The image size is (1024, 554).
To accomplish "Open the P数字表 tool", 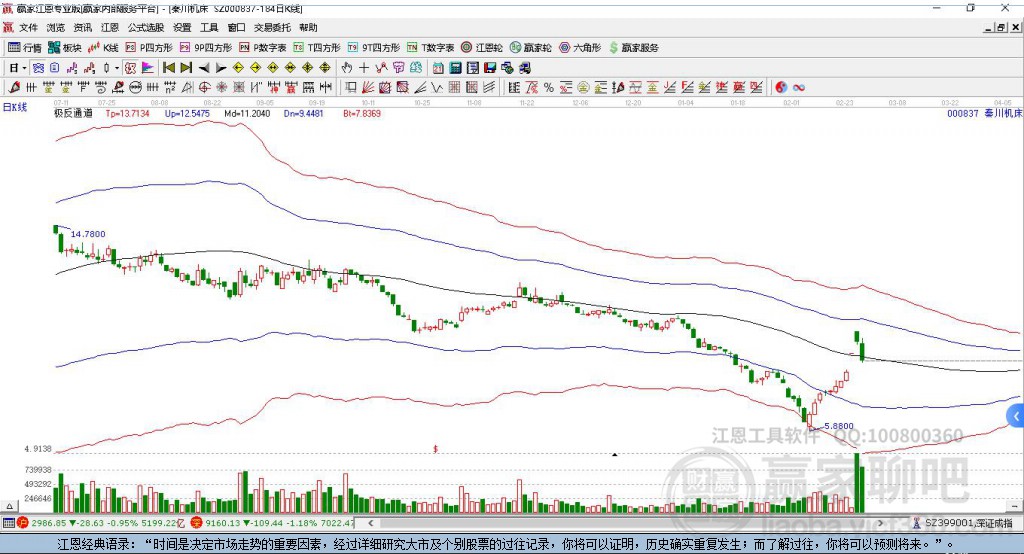I will click(x=263, y=48).
